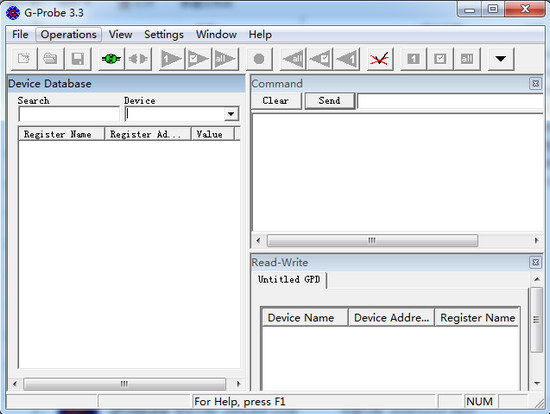Click the Register Ad... column header

click(148, 134)
